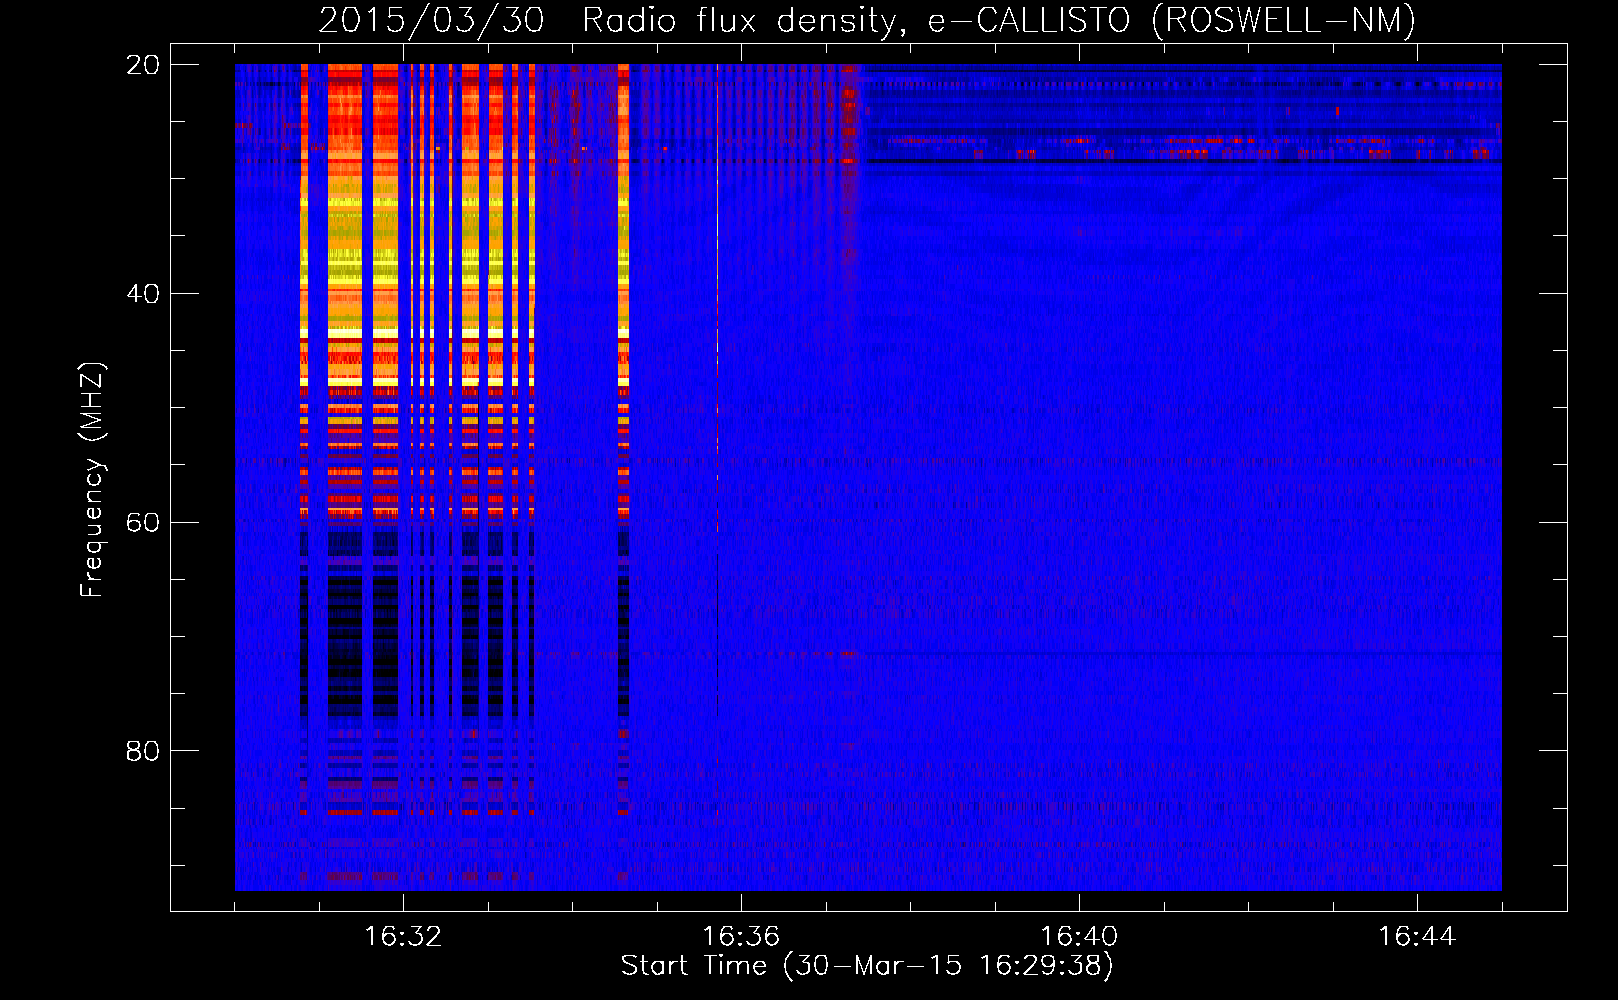Select the 'e-CALLISTO (ROSWELL-NM)' title text
The width and height of the screenshot is (1618, 1000).
tap(1172, 21)
